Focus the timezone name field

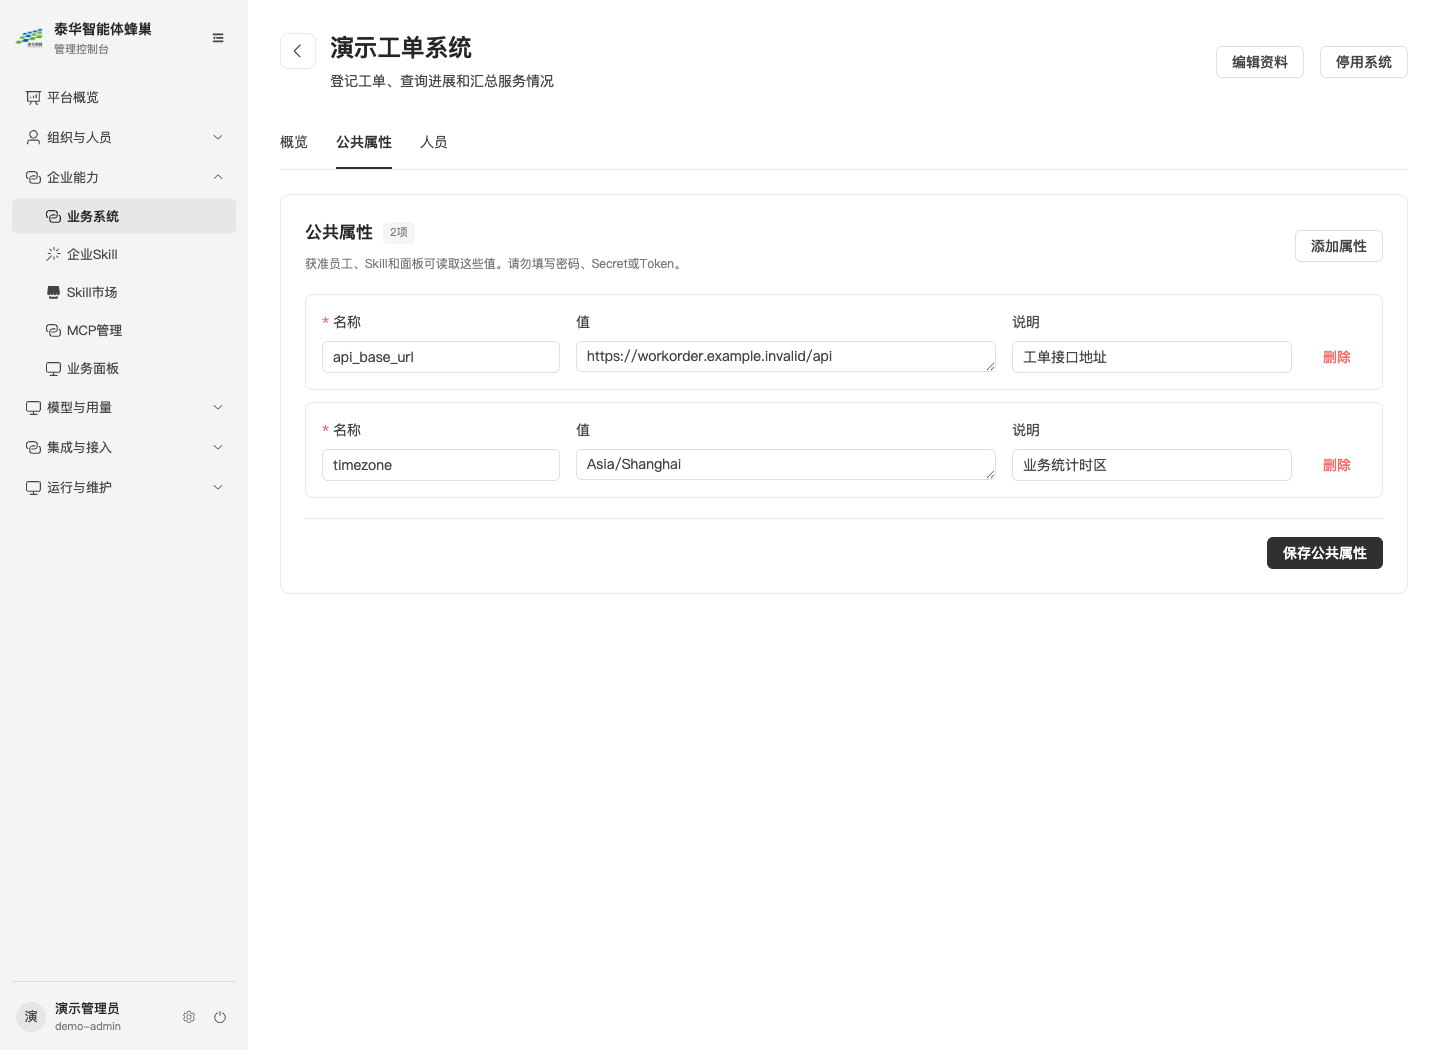tap(441, 465)
